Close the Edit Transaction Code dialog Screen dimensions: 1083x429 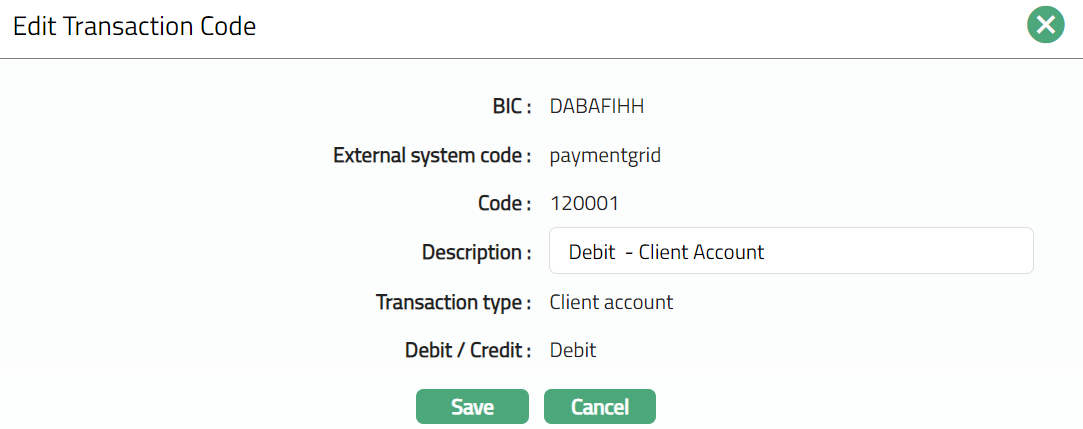(1045, 25)
